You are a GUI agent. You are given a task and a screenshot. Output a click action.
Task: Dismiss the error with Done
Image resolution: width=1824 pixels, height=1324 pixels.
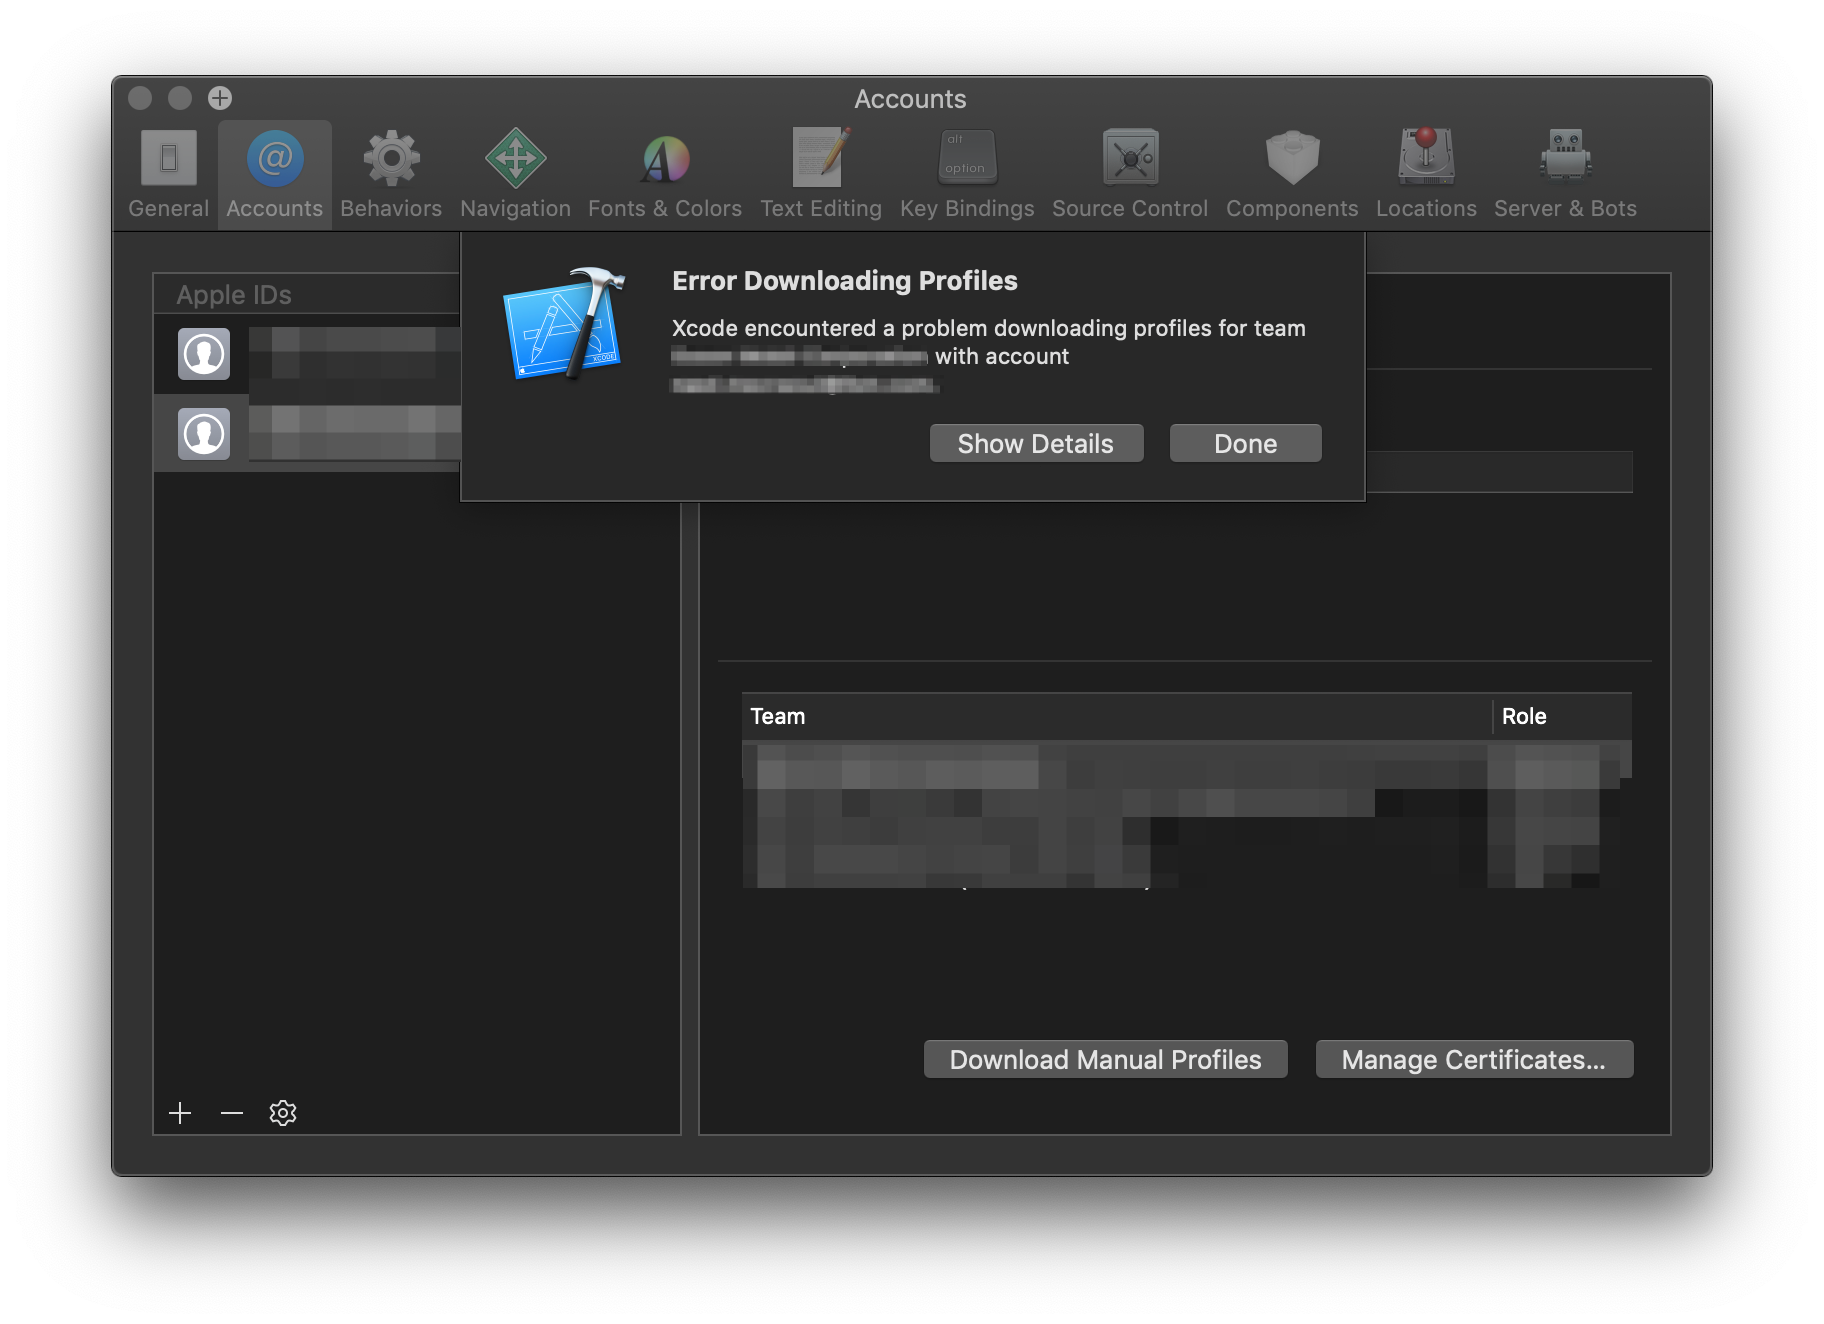click(x=1245, y=444)
